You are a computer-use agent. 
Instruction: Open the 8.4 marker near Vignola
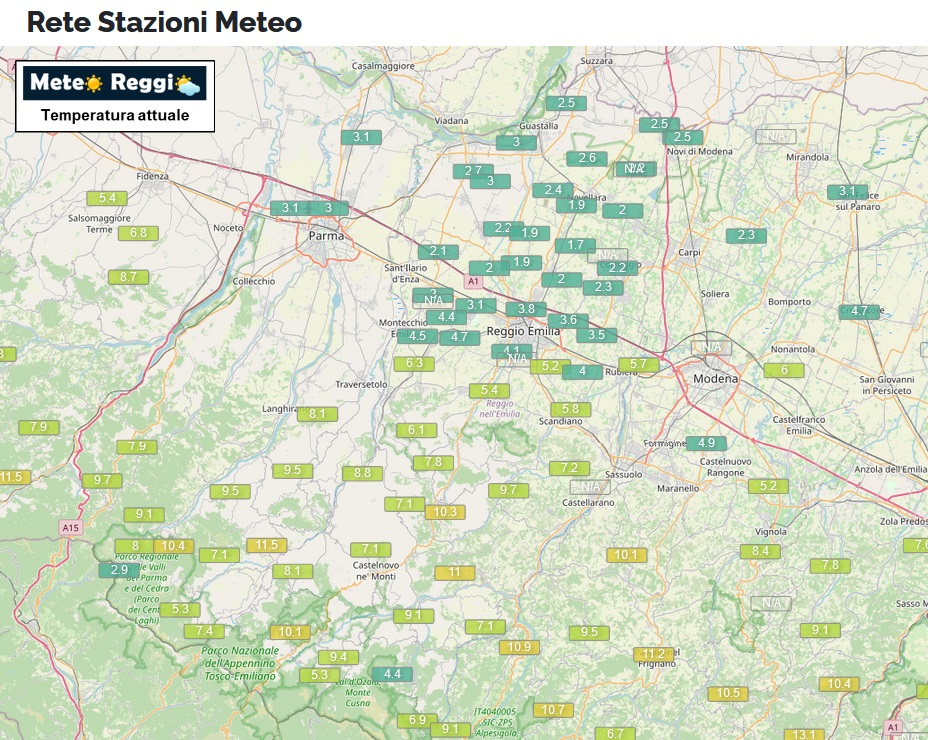click(760, 551)
